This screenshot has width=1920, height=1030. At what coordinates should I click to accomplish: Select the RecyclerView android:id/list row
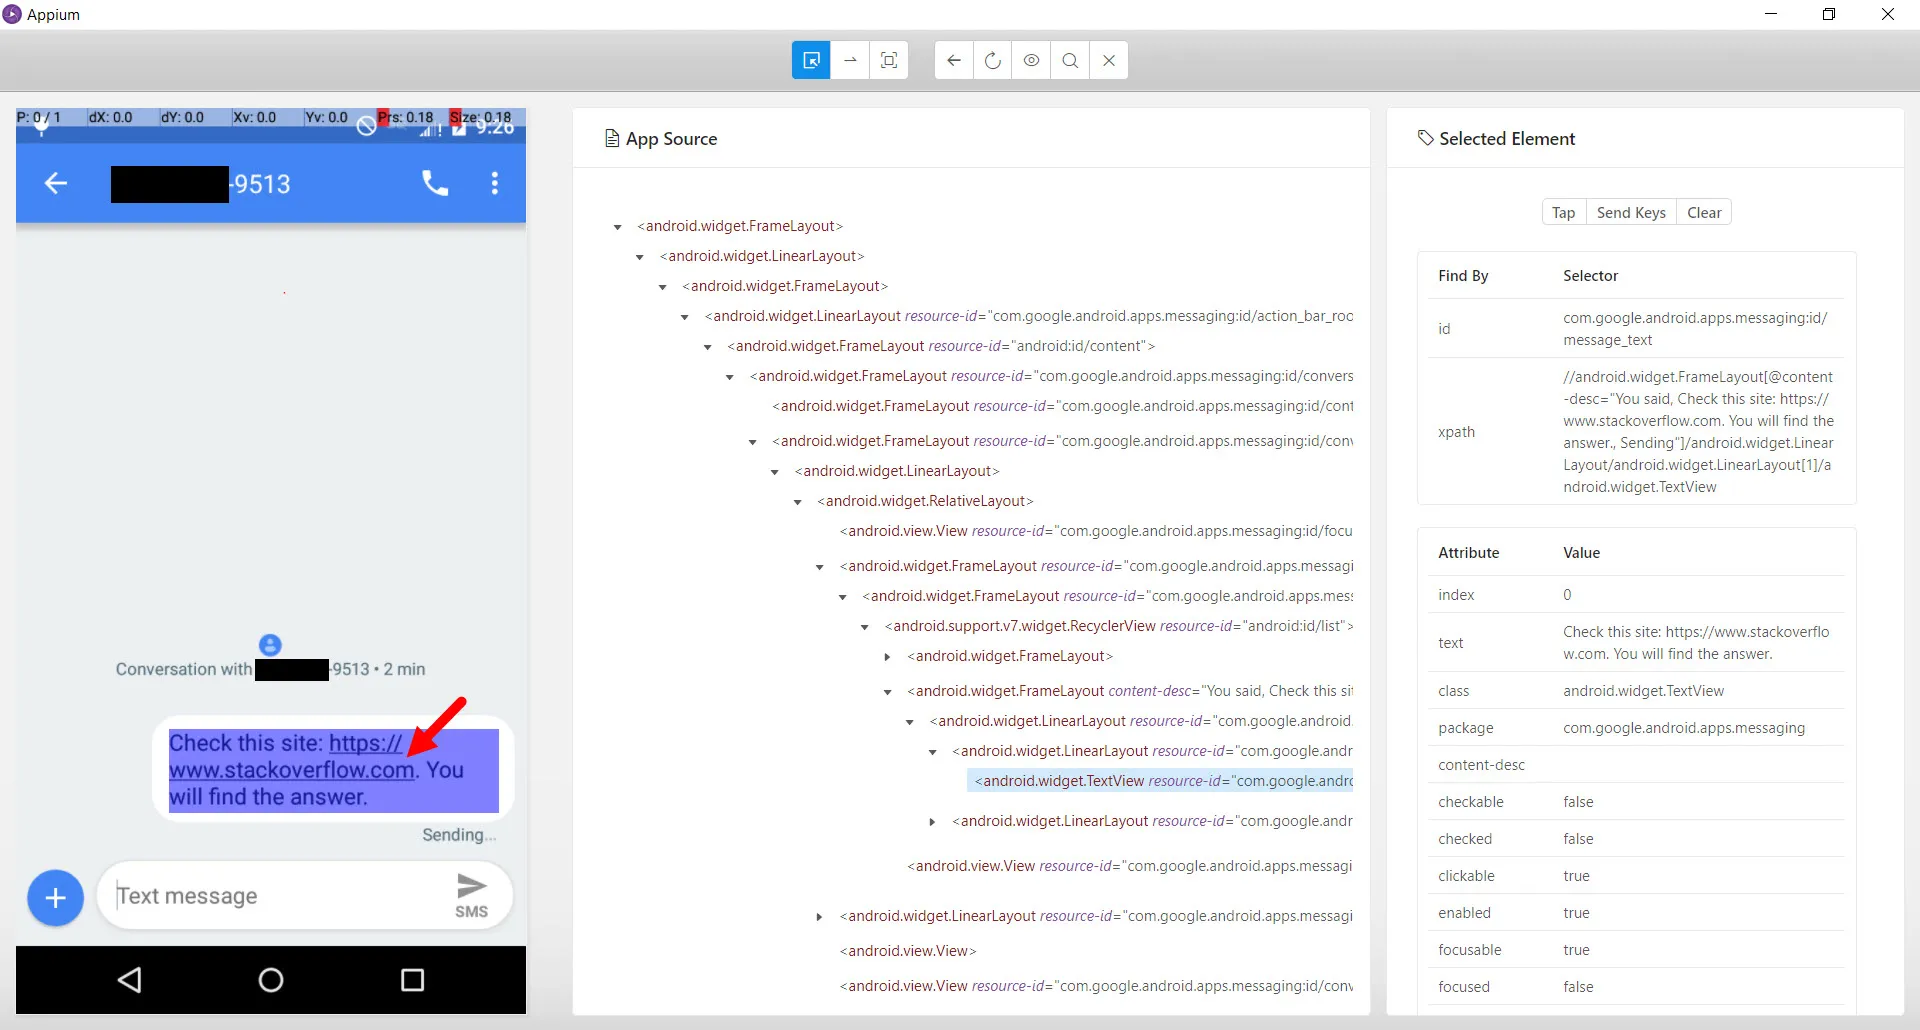[x=1119, y=626]
